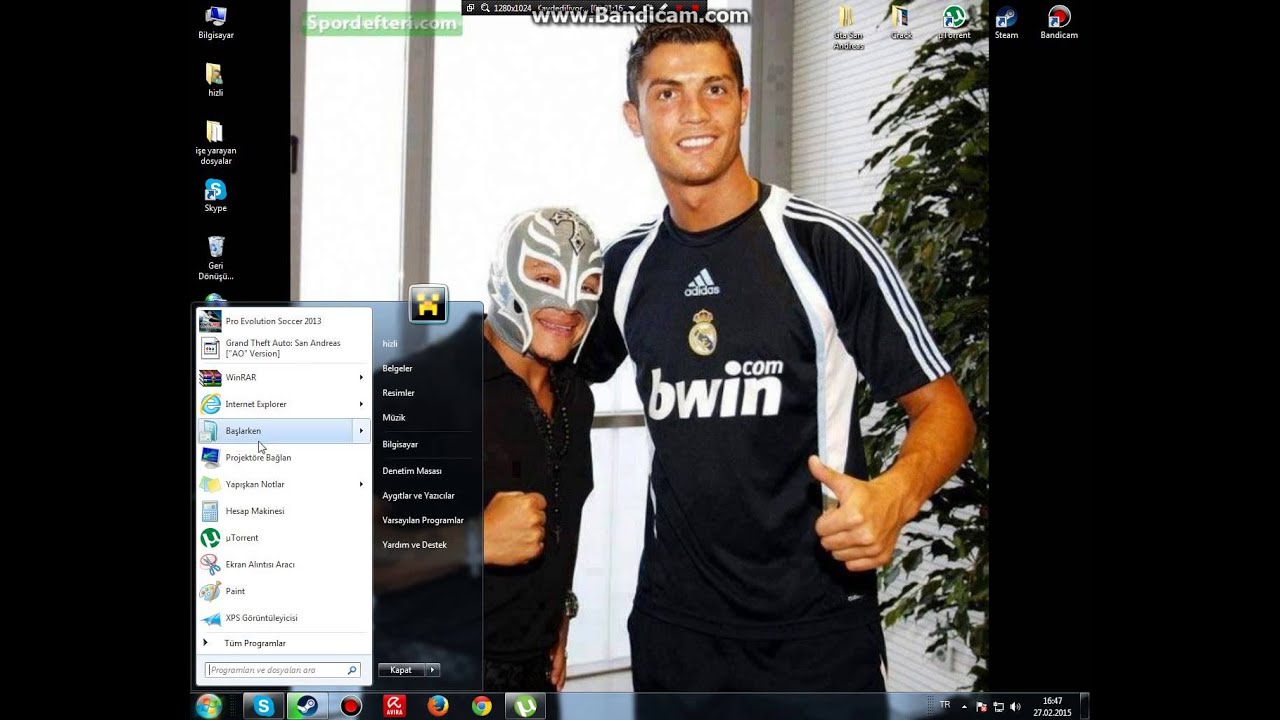Screen dimensions: 1280x720
Task: Open Avira from the taskbar
Action: 395,706
